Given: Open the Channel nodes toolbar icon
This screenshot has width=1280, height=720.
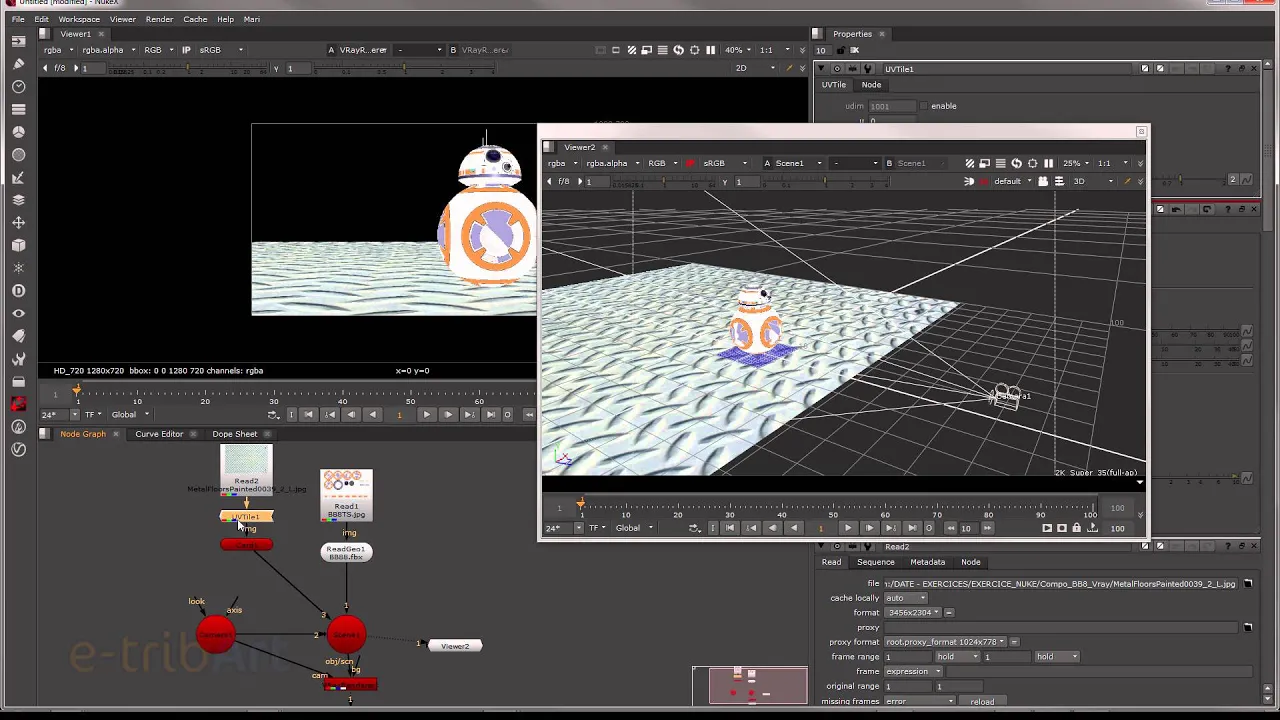Looking at the screenshot, I should pyautogui.click(x=18, y=109).
